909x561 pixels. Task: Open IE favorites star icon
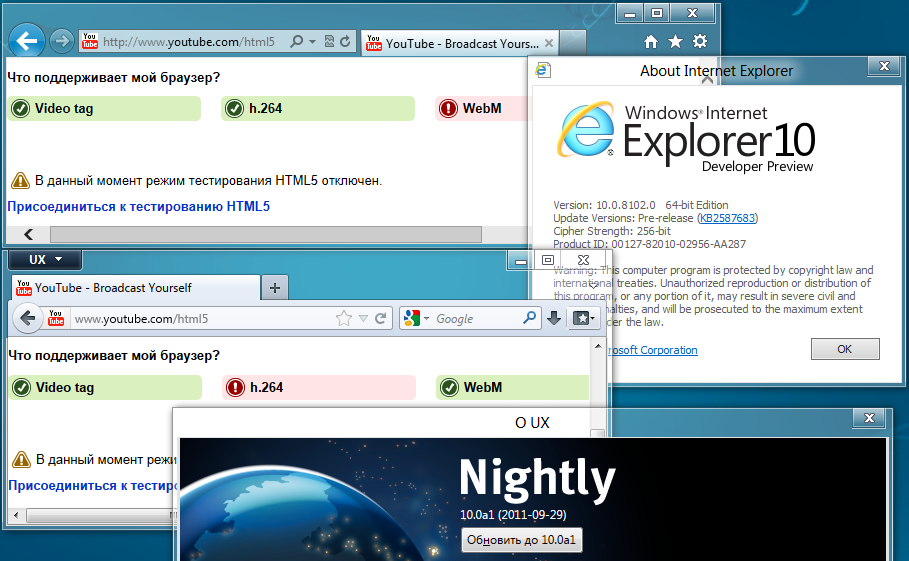(x=675, y=41)
